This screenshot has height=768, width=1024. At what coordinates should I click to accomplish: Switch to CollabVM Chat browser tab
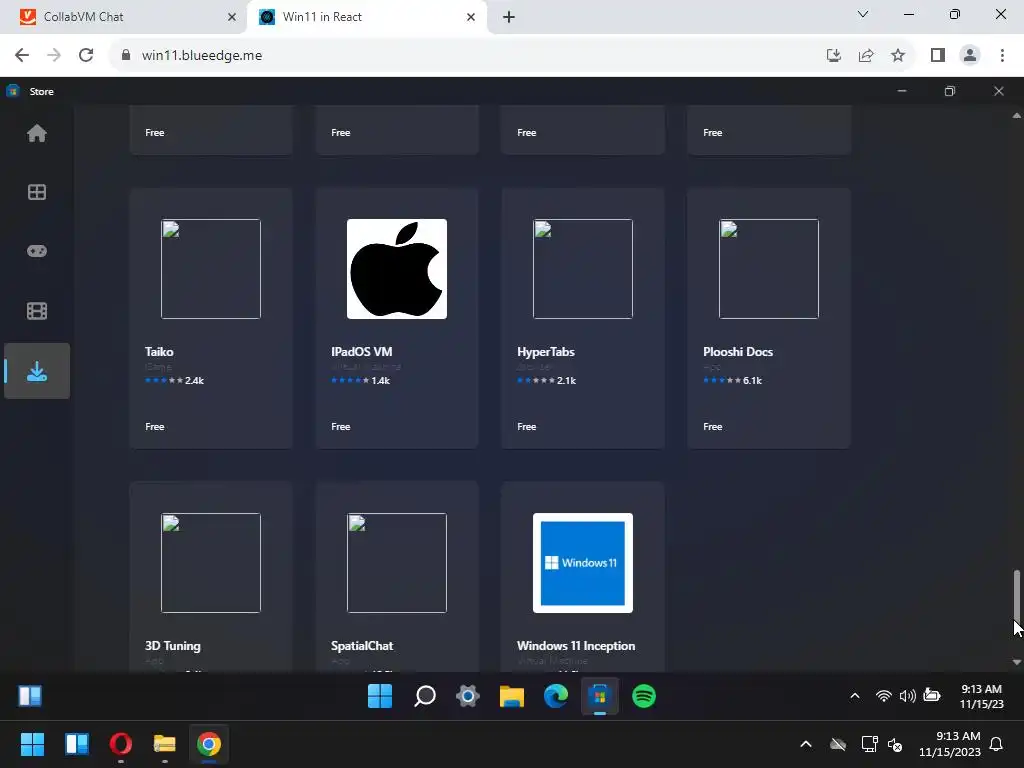tap(123, 17)
